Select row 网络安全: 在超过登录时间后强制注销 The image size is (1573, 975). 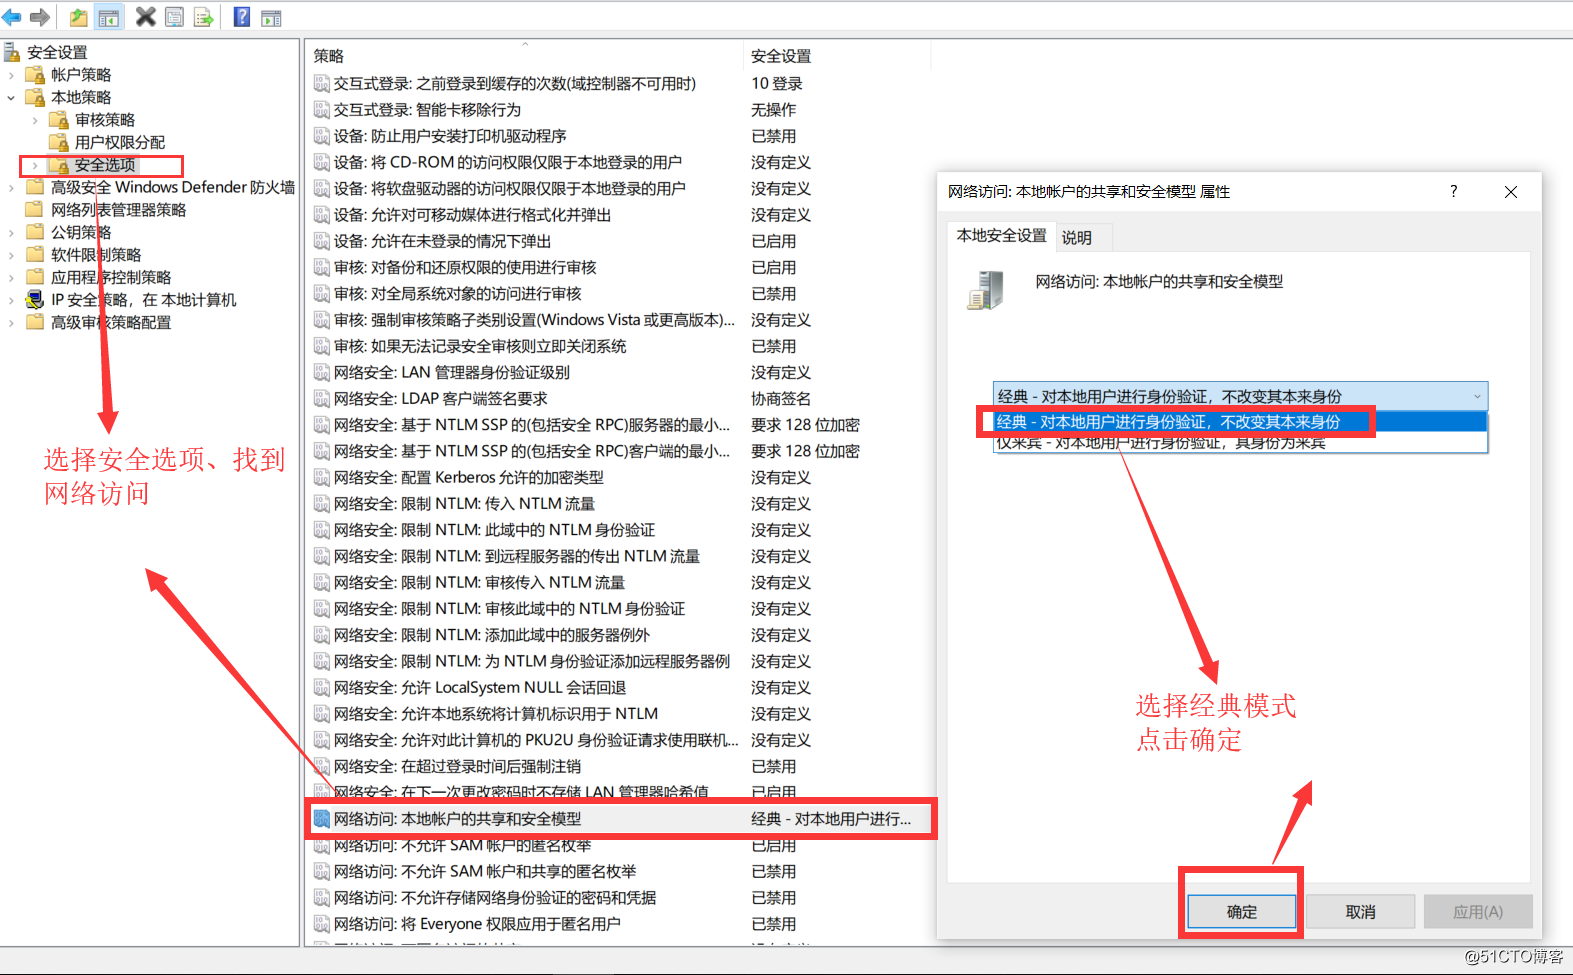point(618,766)
